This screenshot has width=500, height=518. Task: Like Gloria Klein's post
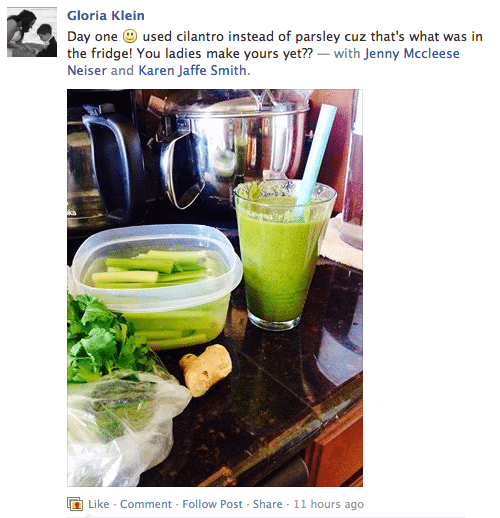[x=99, y=504]
